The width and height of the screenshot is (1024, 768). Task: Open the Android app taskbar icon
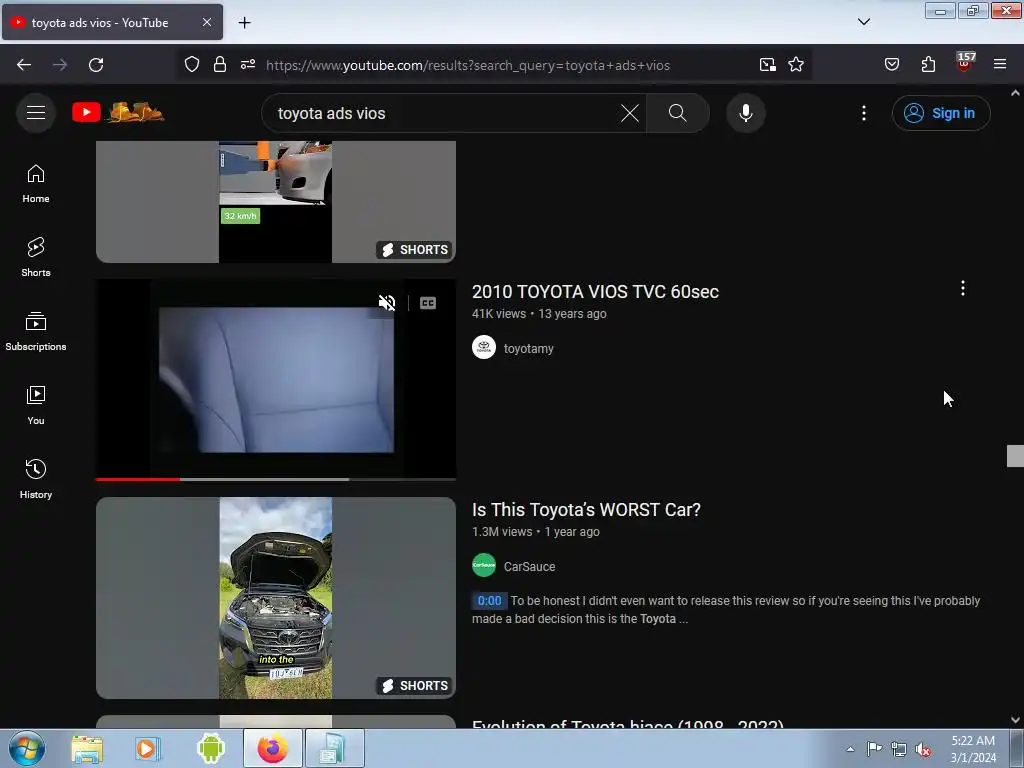pos(210,748)
